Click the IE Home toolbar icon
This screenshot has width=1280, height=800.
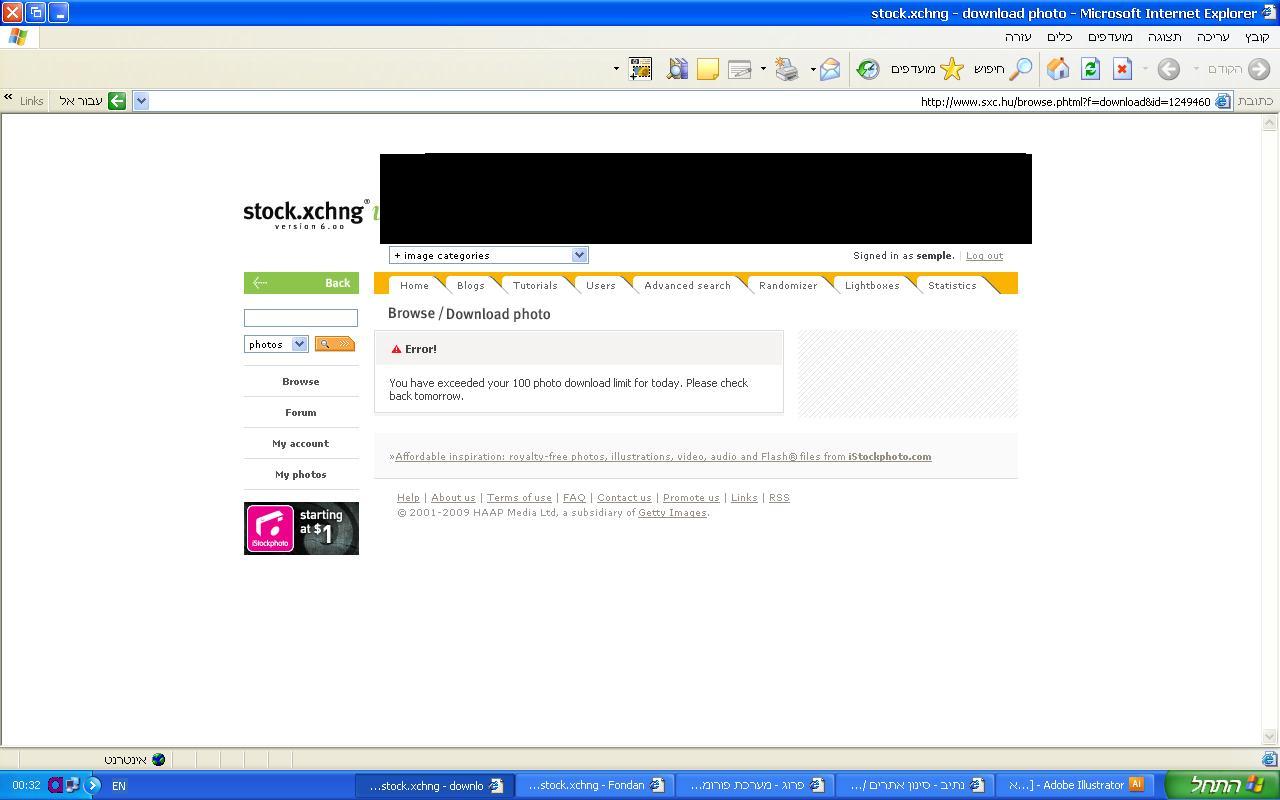[x=1058, y=69]
